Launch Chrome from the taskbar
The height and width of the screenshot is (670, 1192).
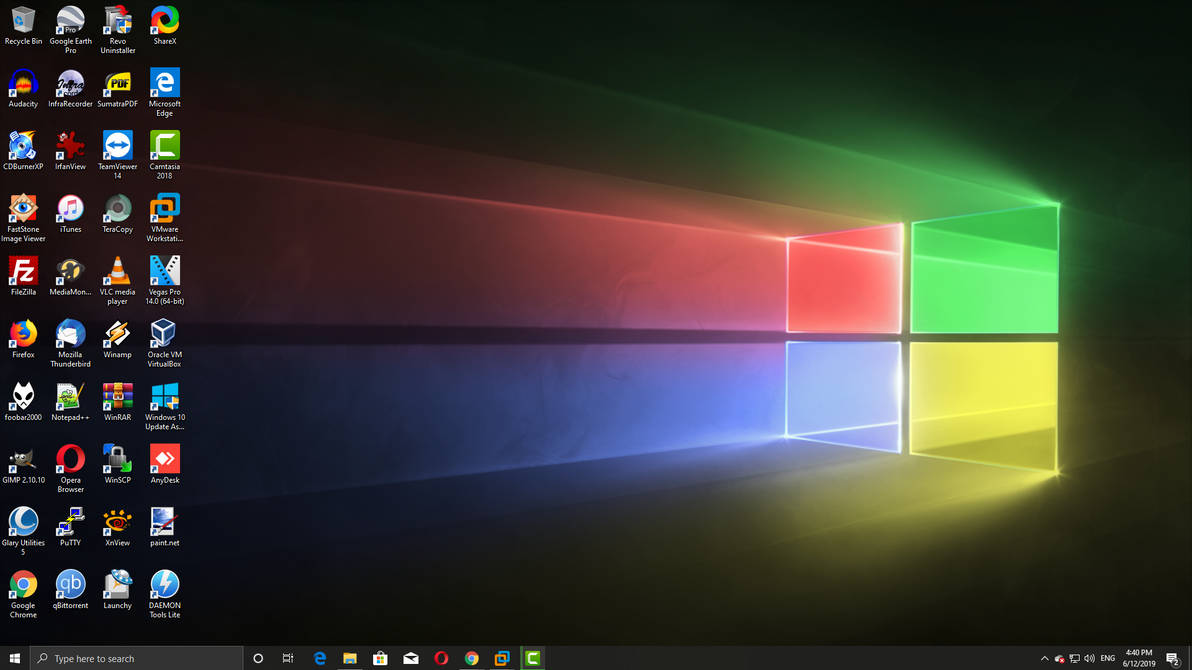(x=471, y=659)
